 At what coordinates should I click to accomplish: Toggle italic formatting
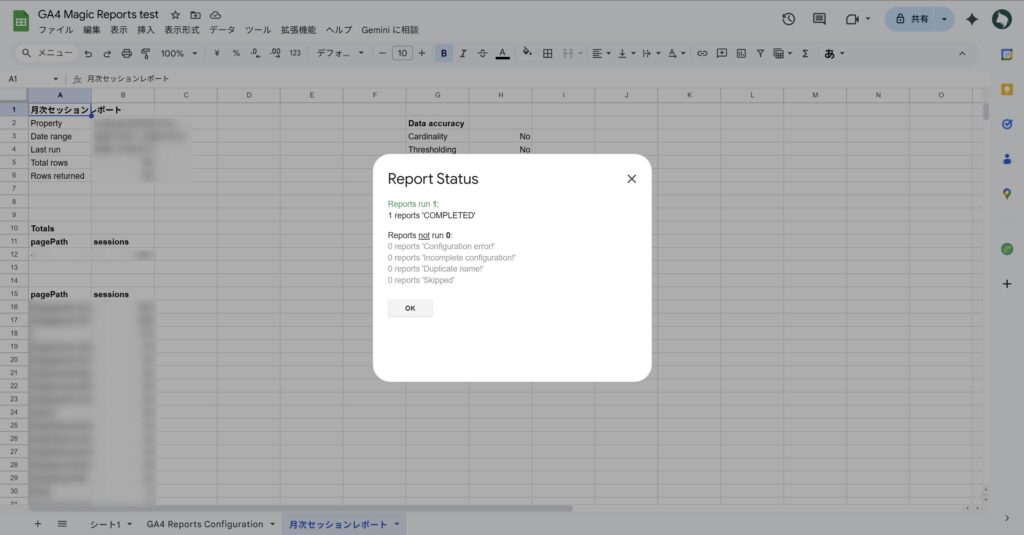[x=463, y=54]
